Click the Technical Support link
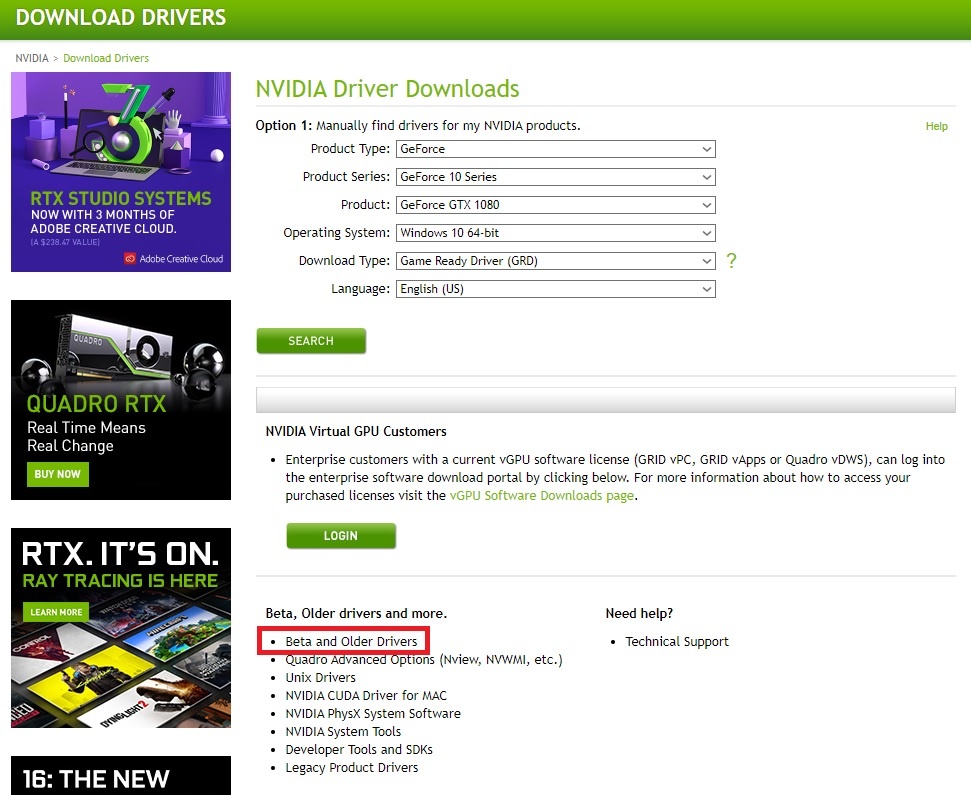Screen dimensions: 971x795 677,642
